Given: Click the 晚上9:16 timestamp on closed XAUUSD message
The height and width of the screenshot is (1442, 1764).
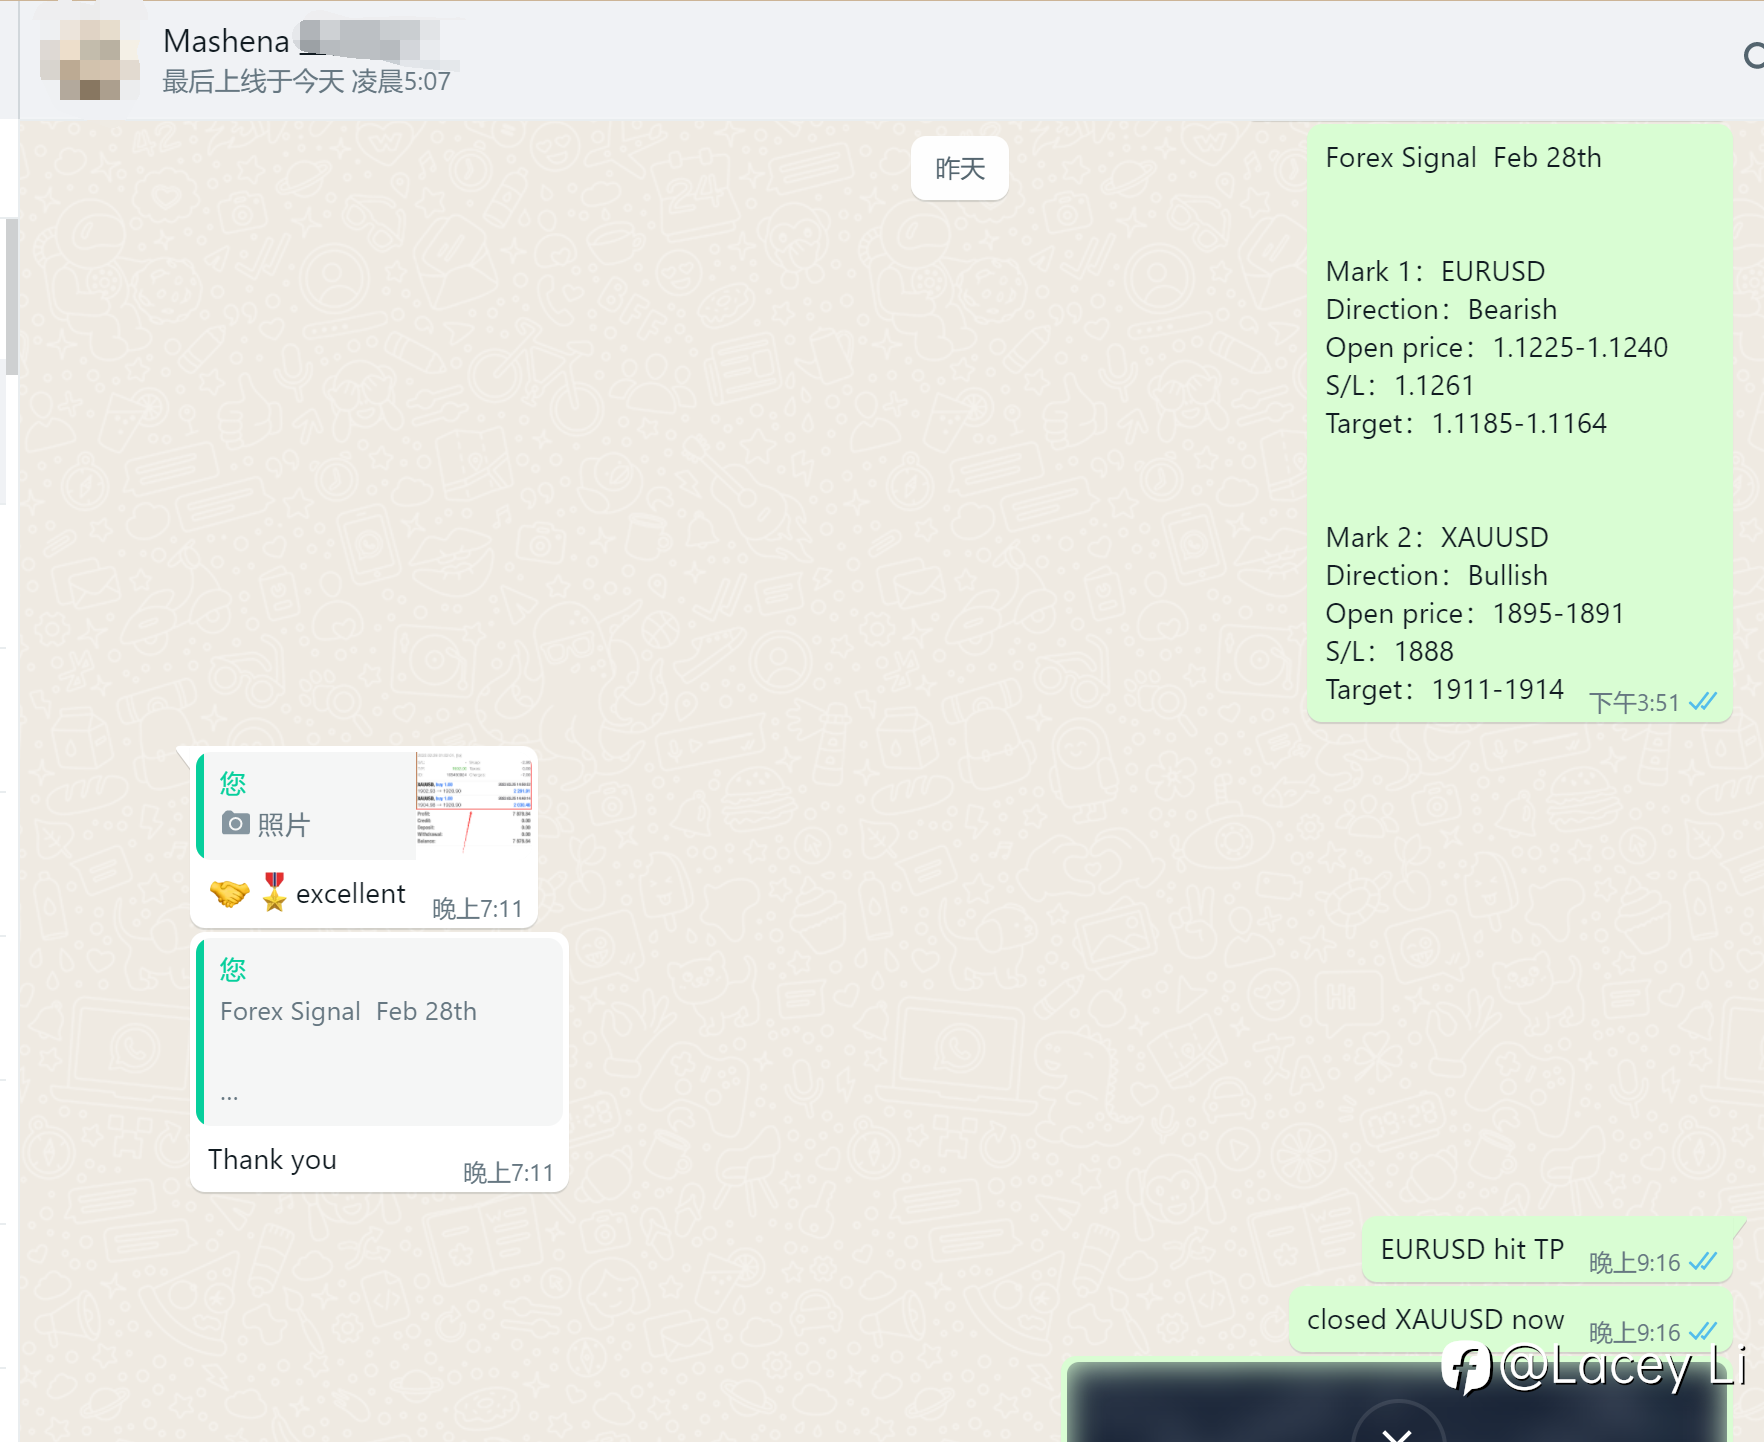Looking at the screenshot, I should click(x=1634, y=1333).
